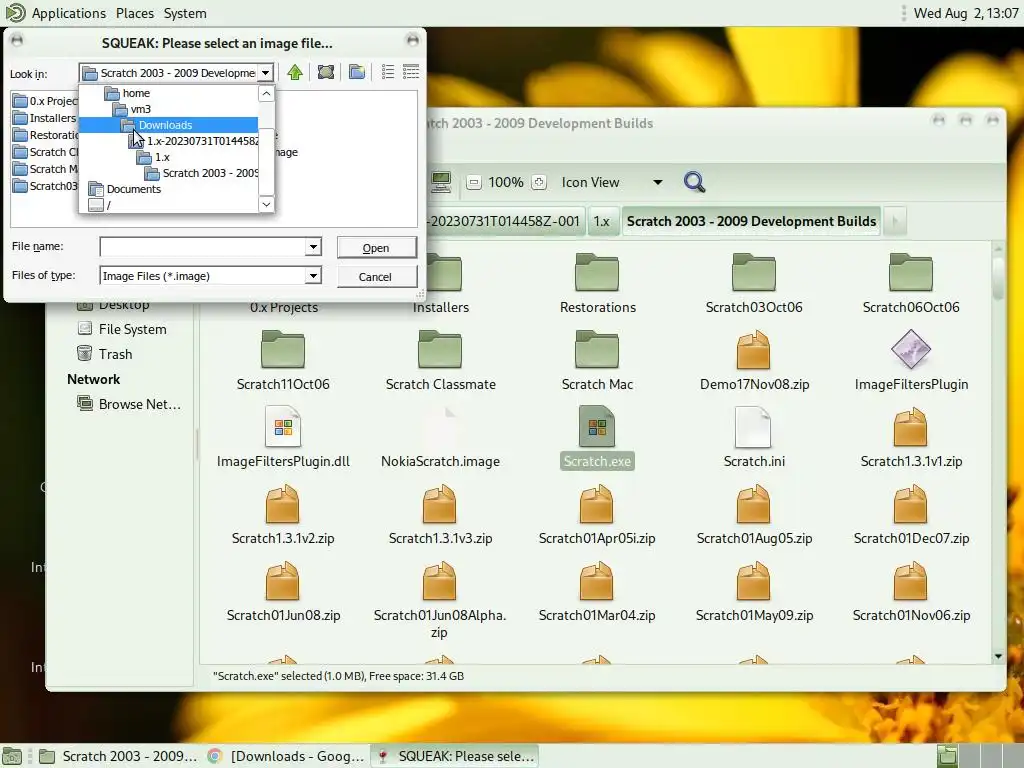The image size is (1024, 768).
Task: Select the Scratch03Oct06 folder icon
Action: pyautogui.click(x=754, y=272)
